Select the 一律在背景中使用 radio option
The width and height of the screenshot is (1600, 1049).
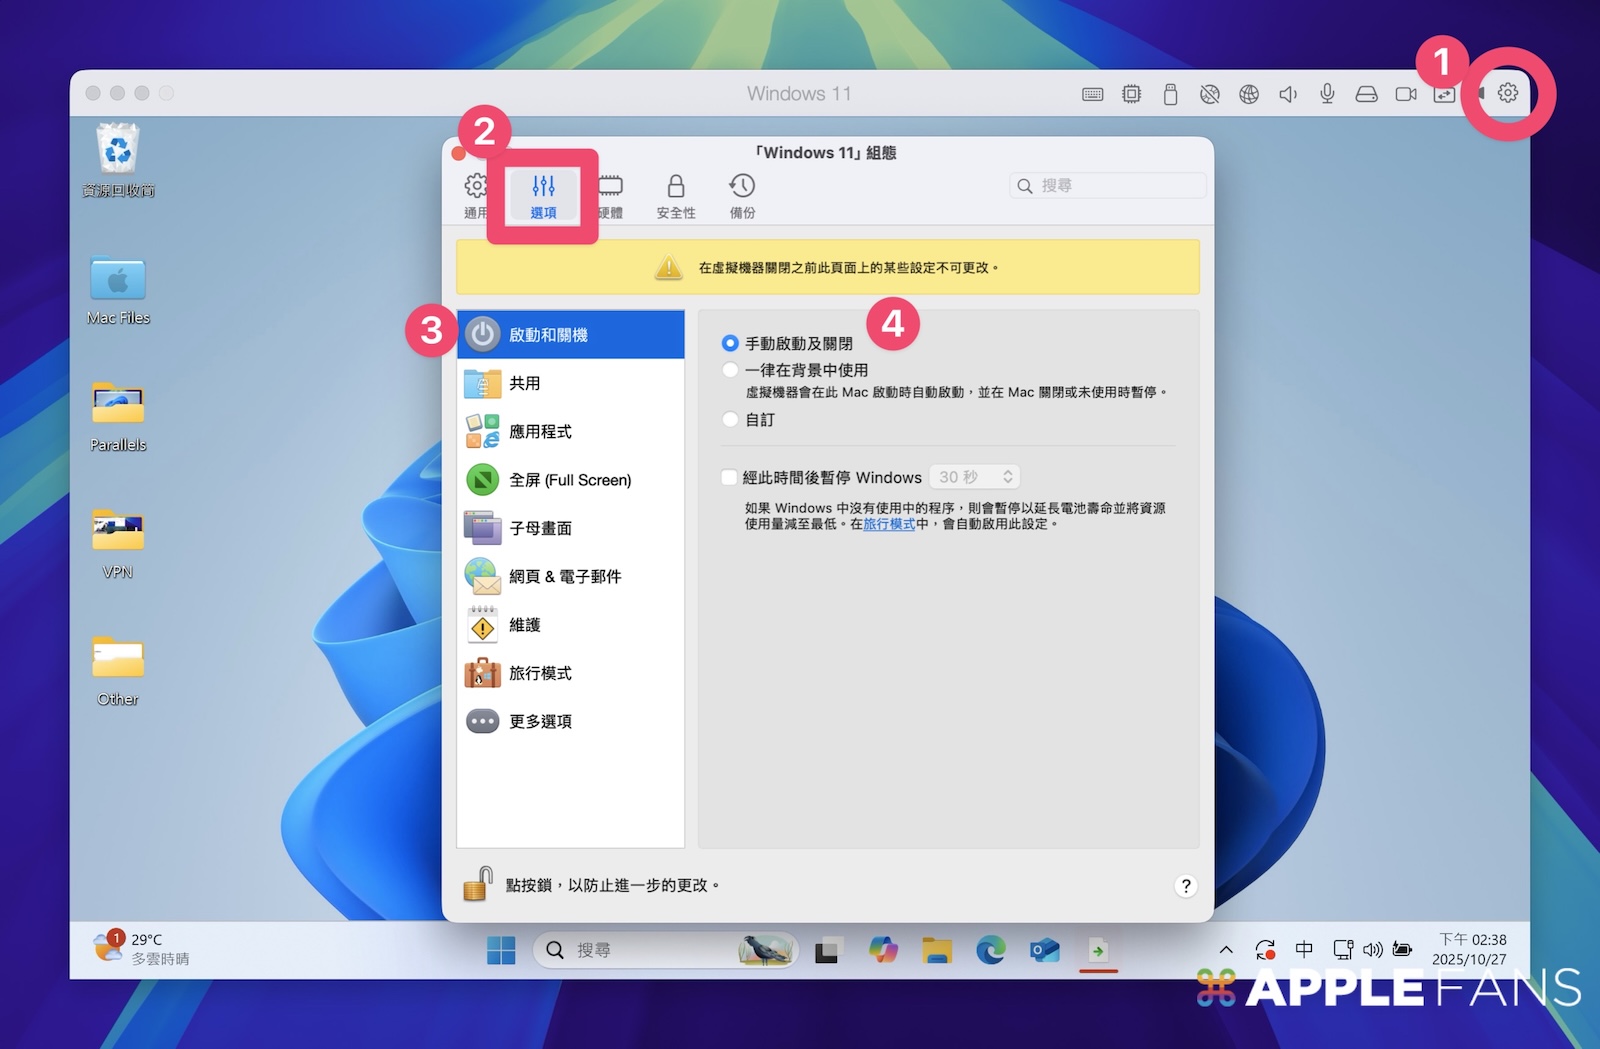[730, 370]
